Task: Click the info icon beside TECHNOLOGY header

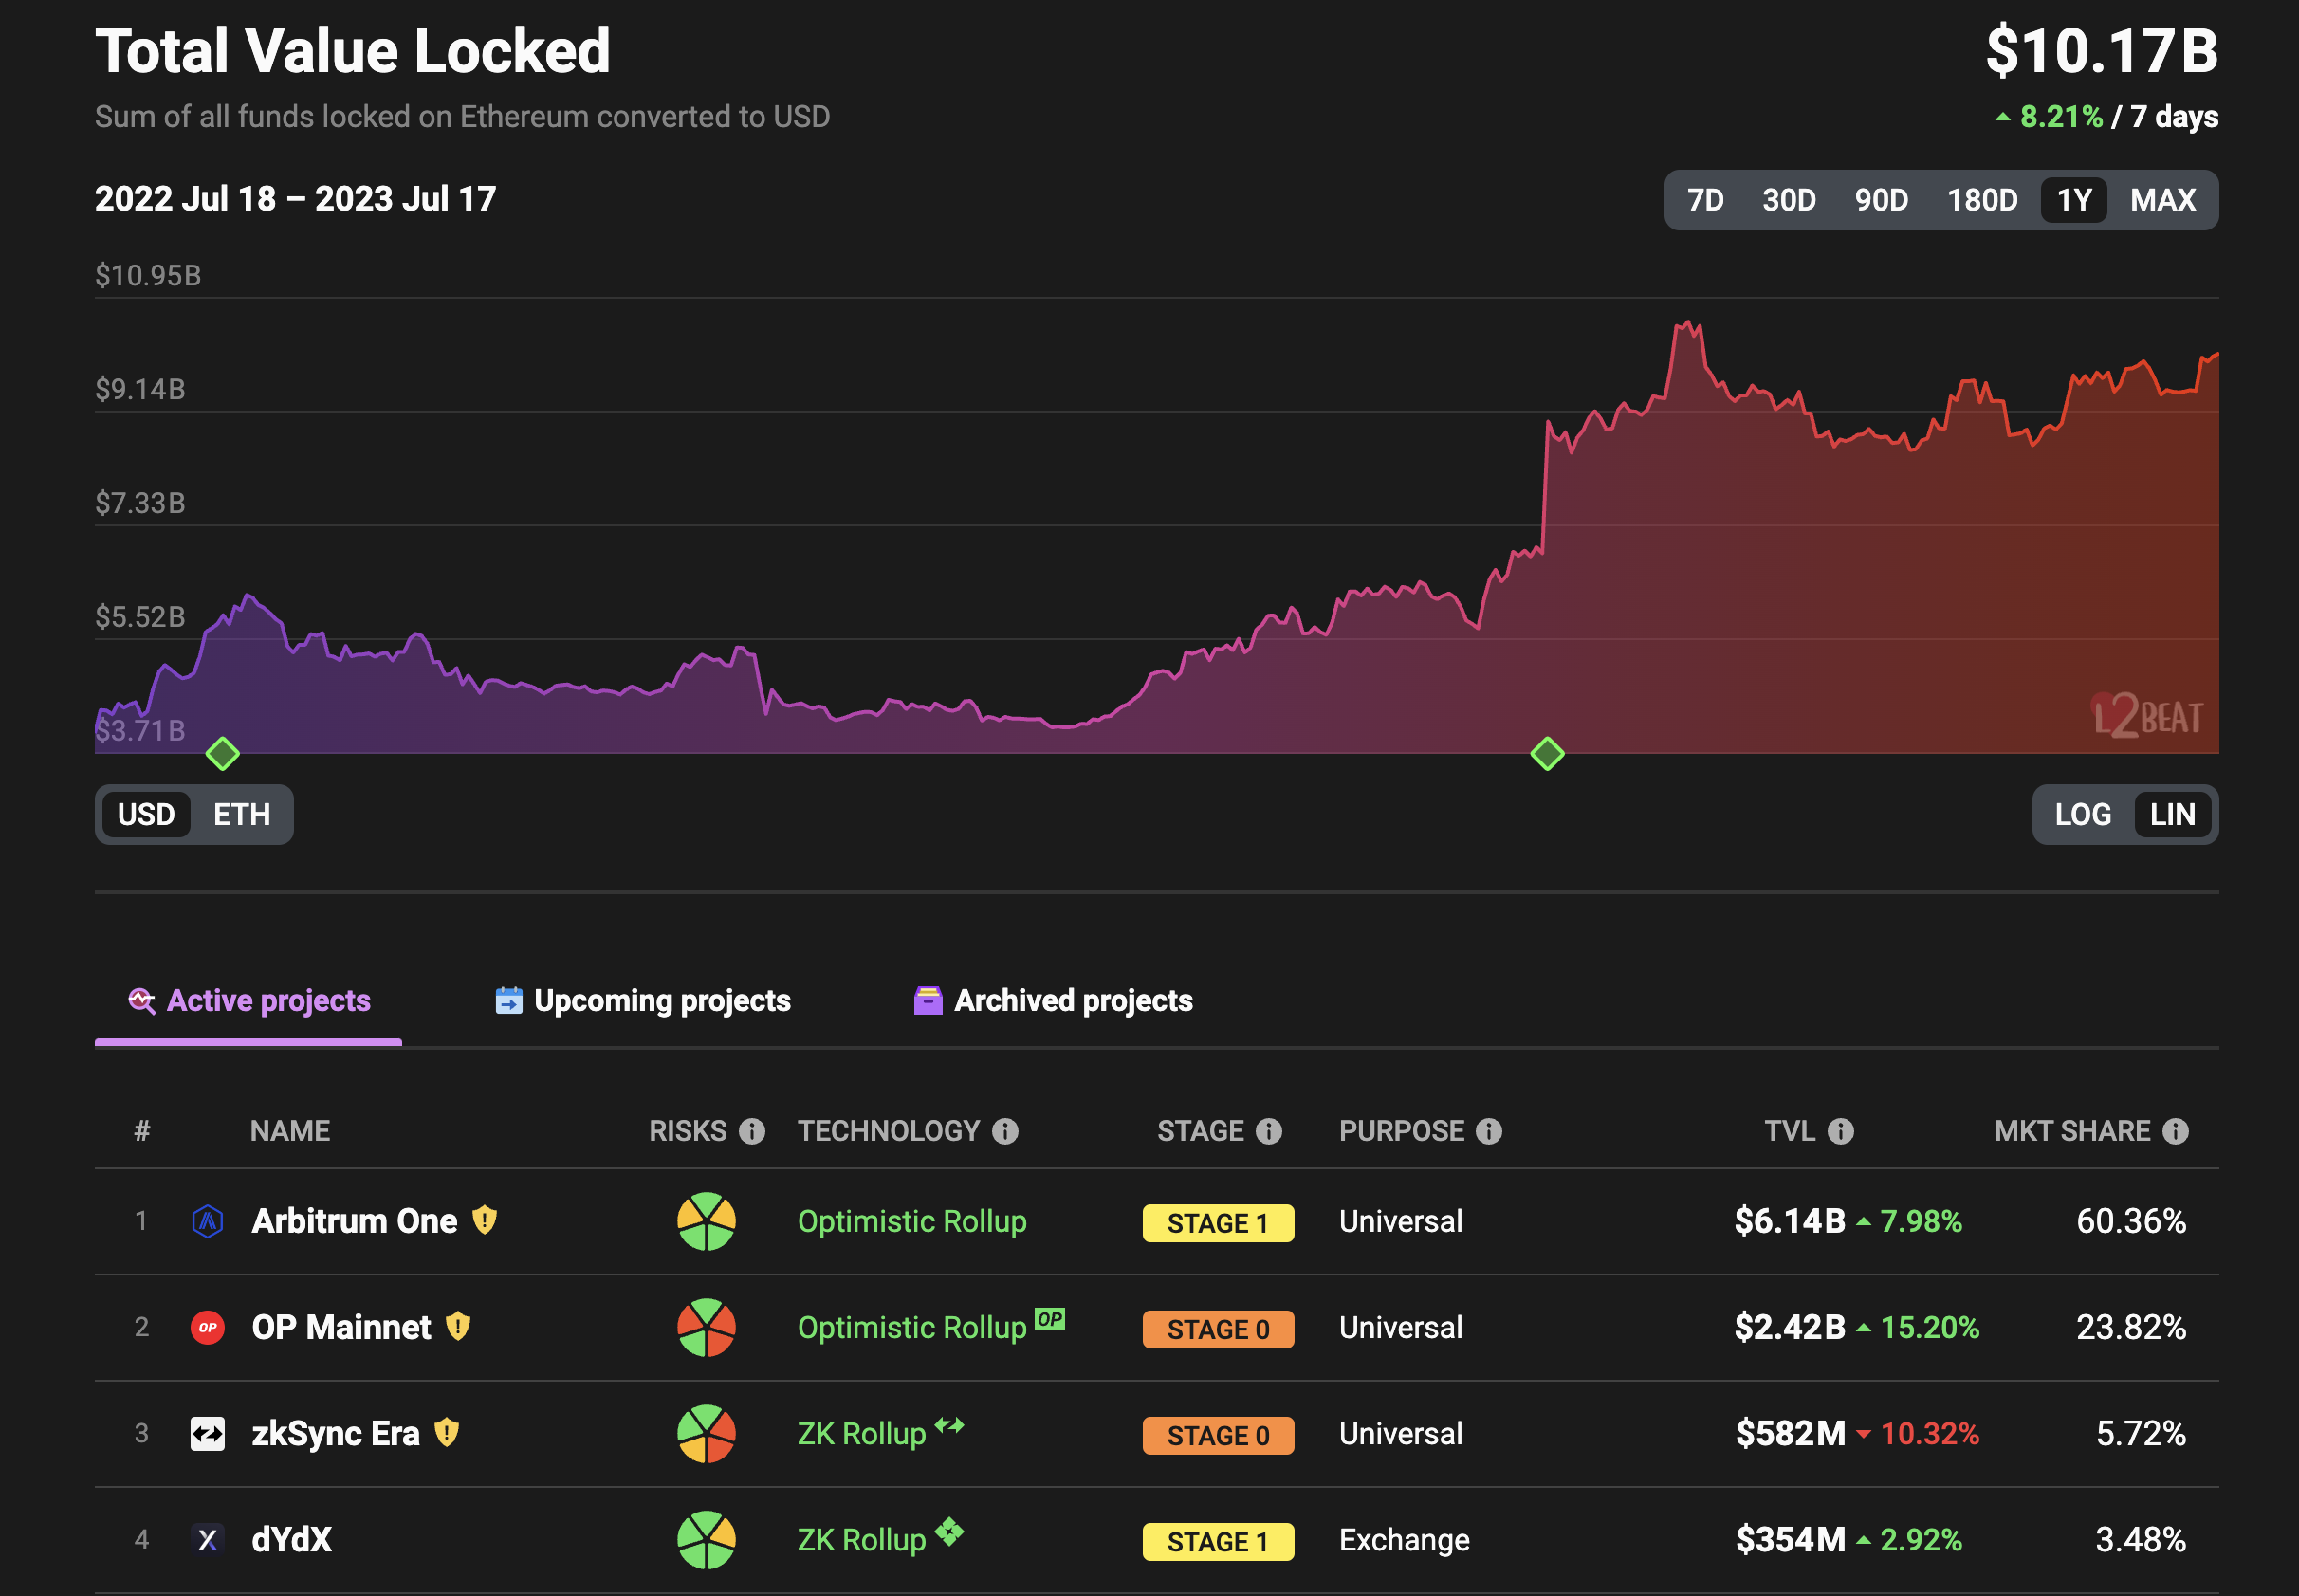Action: click(1005, 1131)
